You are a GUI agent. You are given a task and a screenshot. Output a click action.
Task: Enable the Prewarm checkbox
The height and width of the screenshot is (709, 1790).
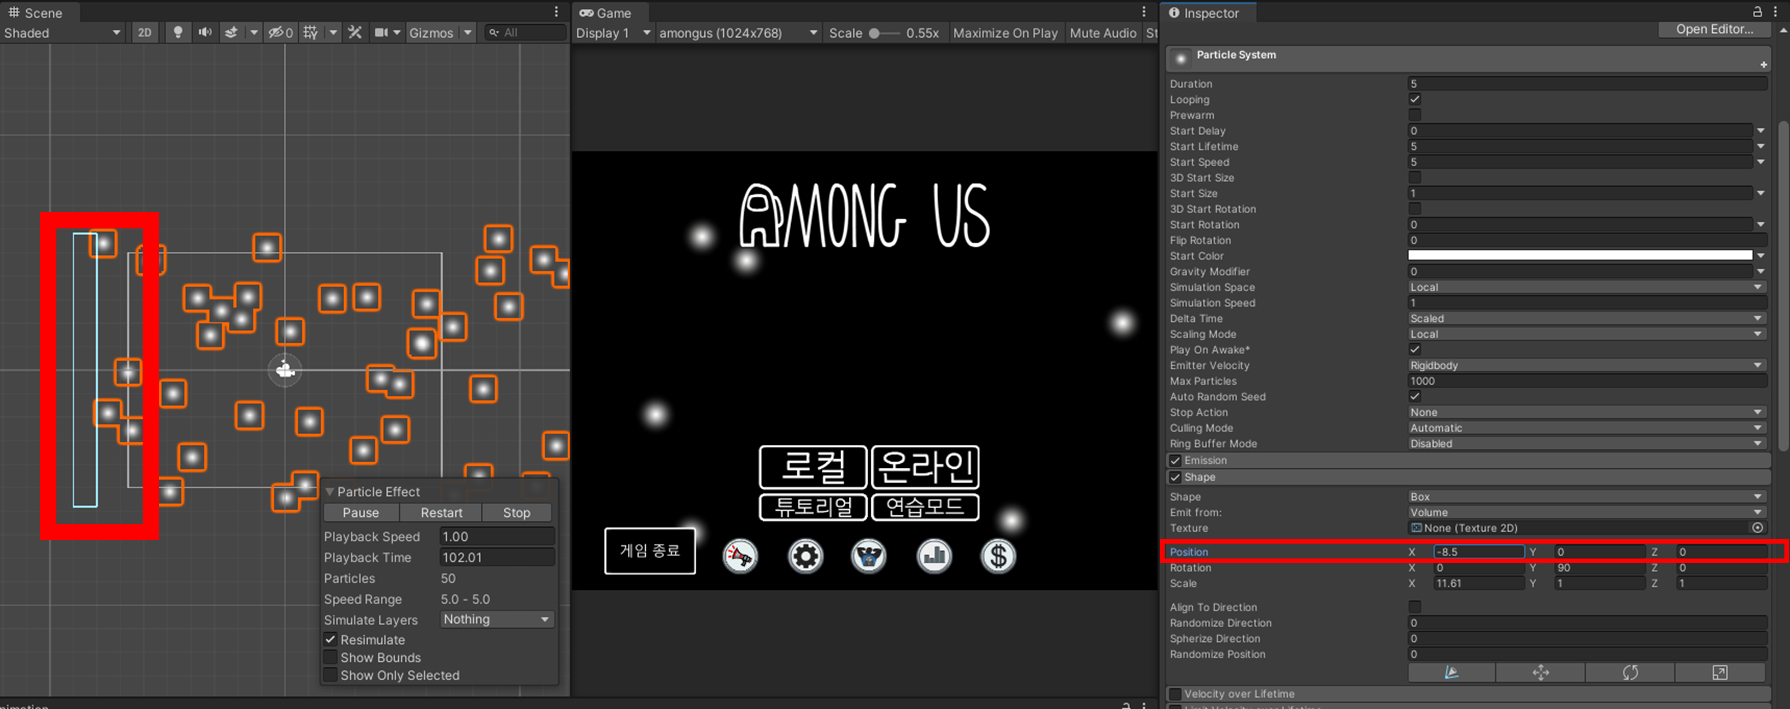click(1415, 115)
